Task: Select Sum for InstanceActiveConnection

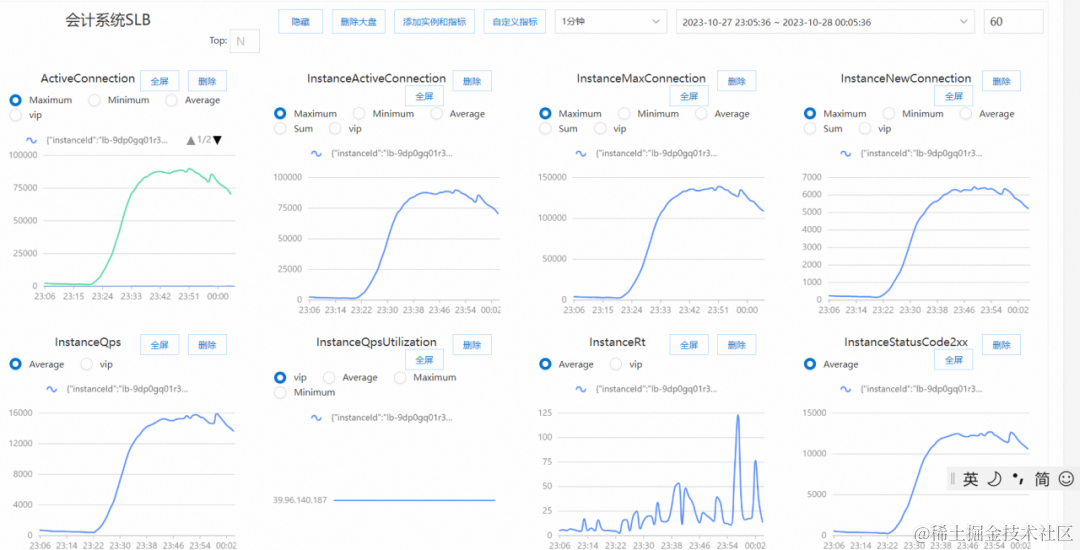Action: [x=280, y=128]
